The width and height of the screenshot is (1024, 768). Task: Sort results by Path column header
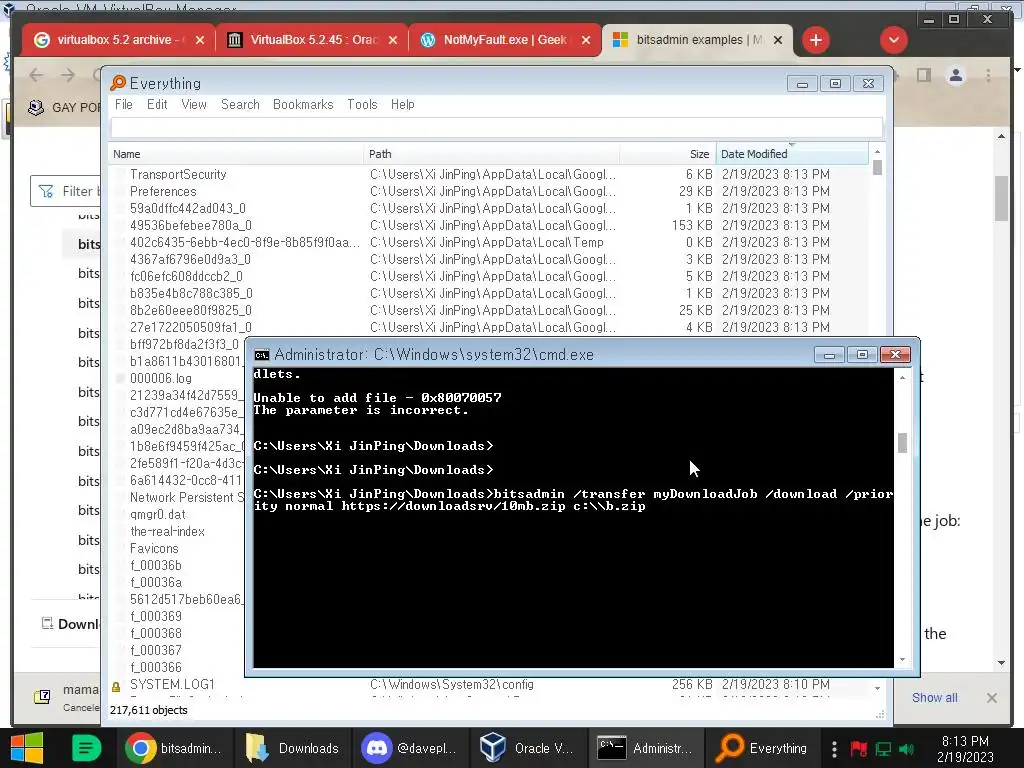pos(491,154)
